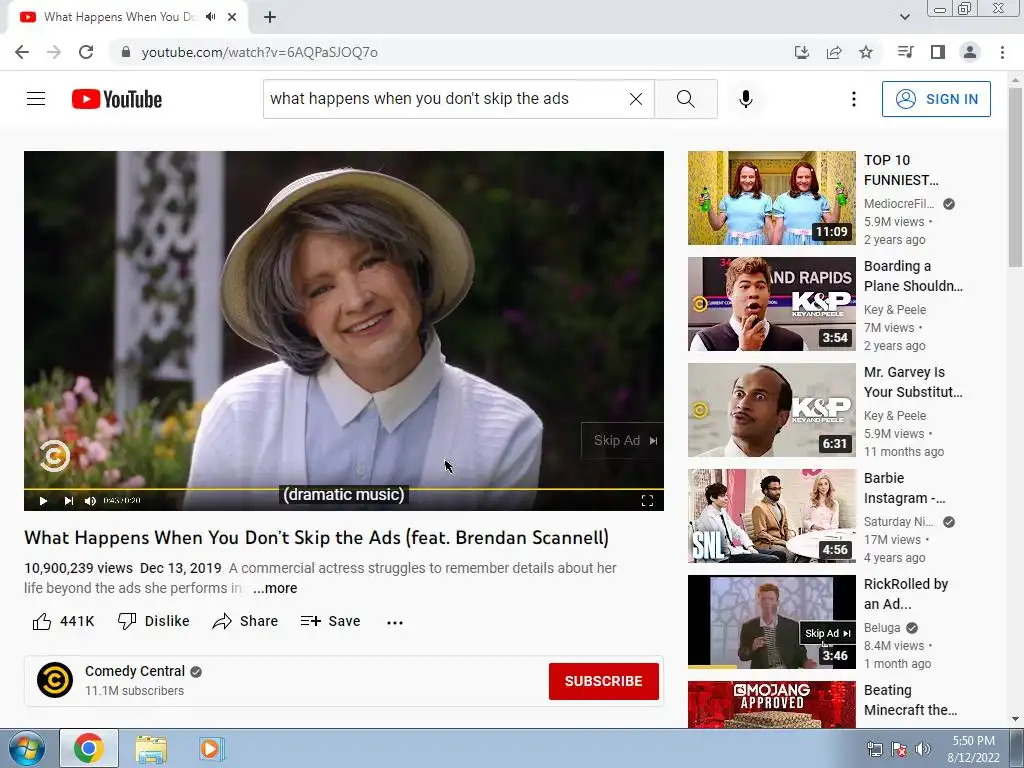The image size is (1024, 768).
Task: Select the What Happens When You tab
Action: 127,17
